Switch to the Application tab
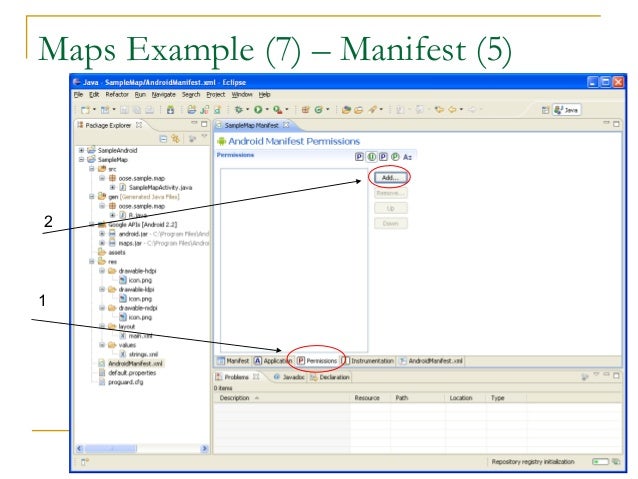Viewport: 638px width, 479px height. pos(273,361)
